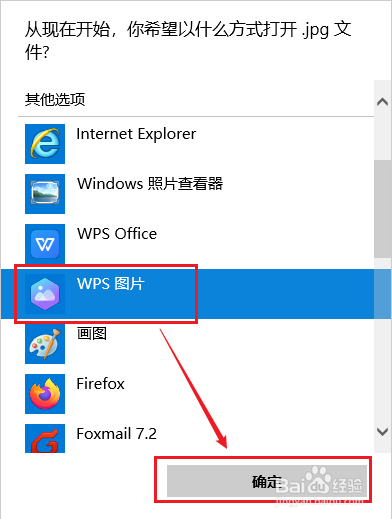Confirm with the 确定 button
Viewport: 392px width, 519px height.
267,481
